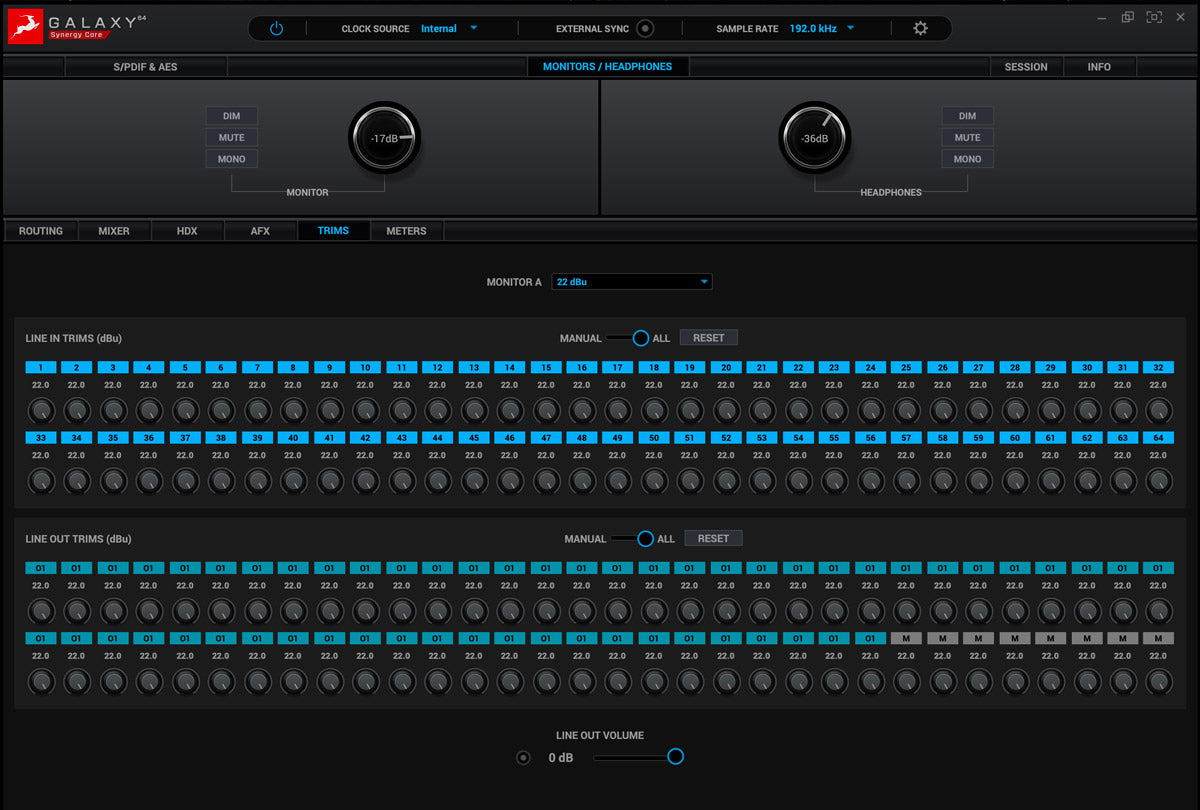This screenshot has height=810, width=1200.
Task: Open settings with the gear icon
Action: coord(920,29)
